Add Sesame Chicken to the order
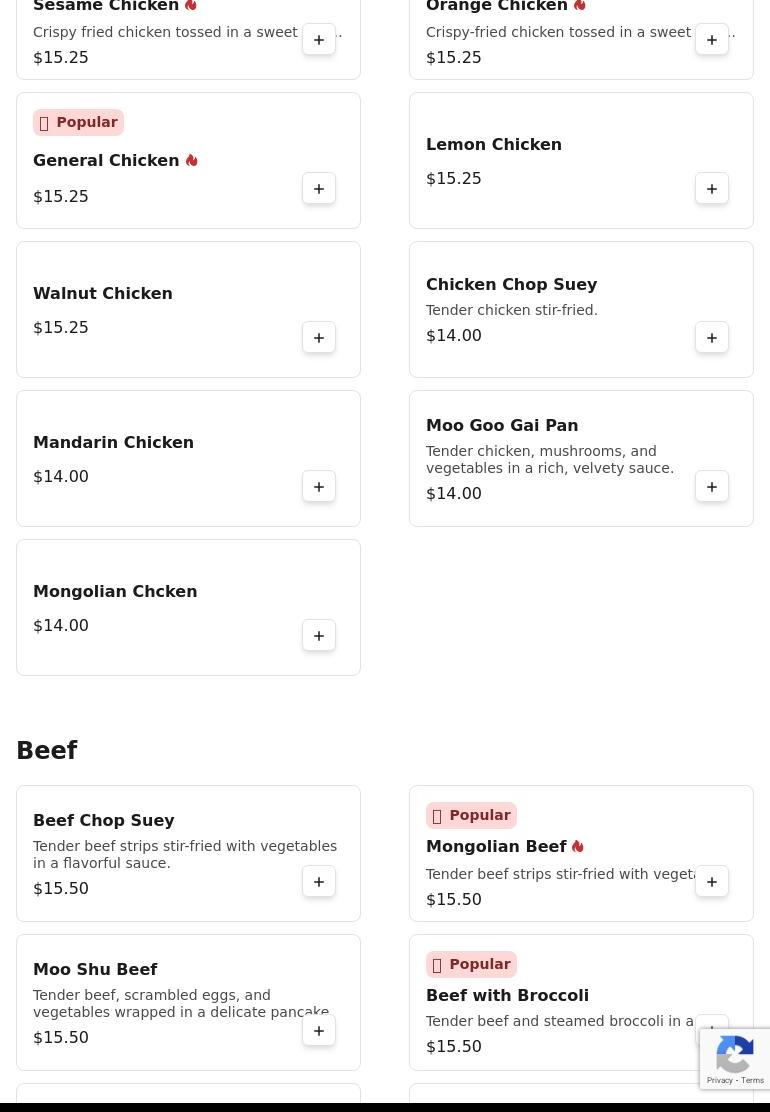This screenshot has height=1112, width=770. click(319, 40)
